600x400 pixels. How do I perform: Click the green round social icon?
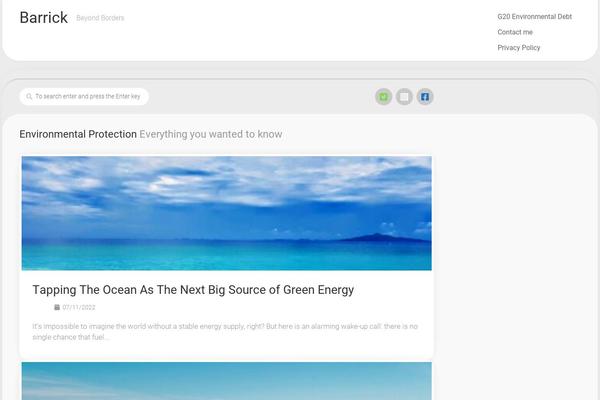click(x=383, y=96)
